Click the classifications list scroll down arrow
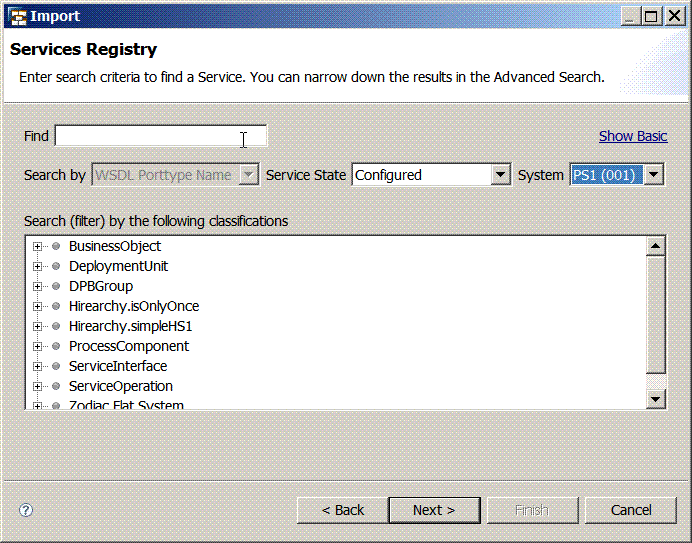 click(x=656, y=399)
